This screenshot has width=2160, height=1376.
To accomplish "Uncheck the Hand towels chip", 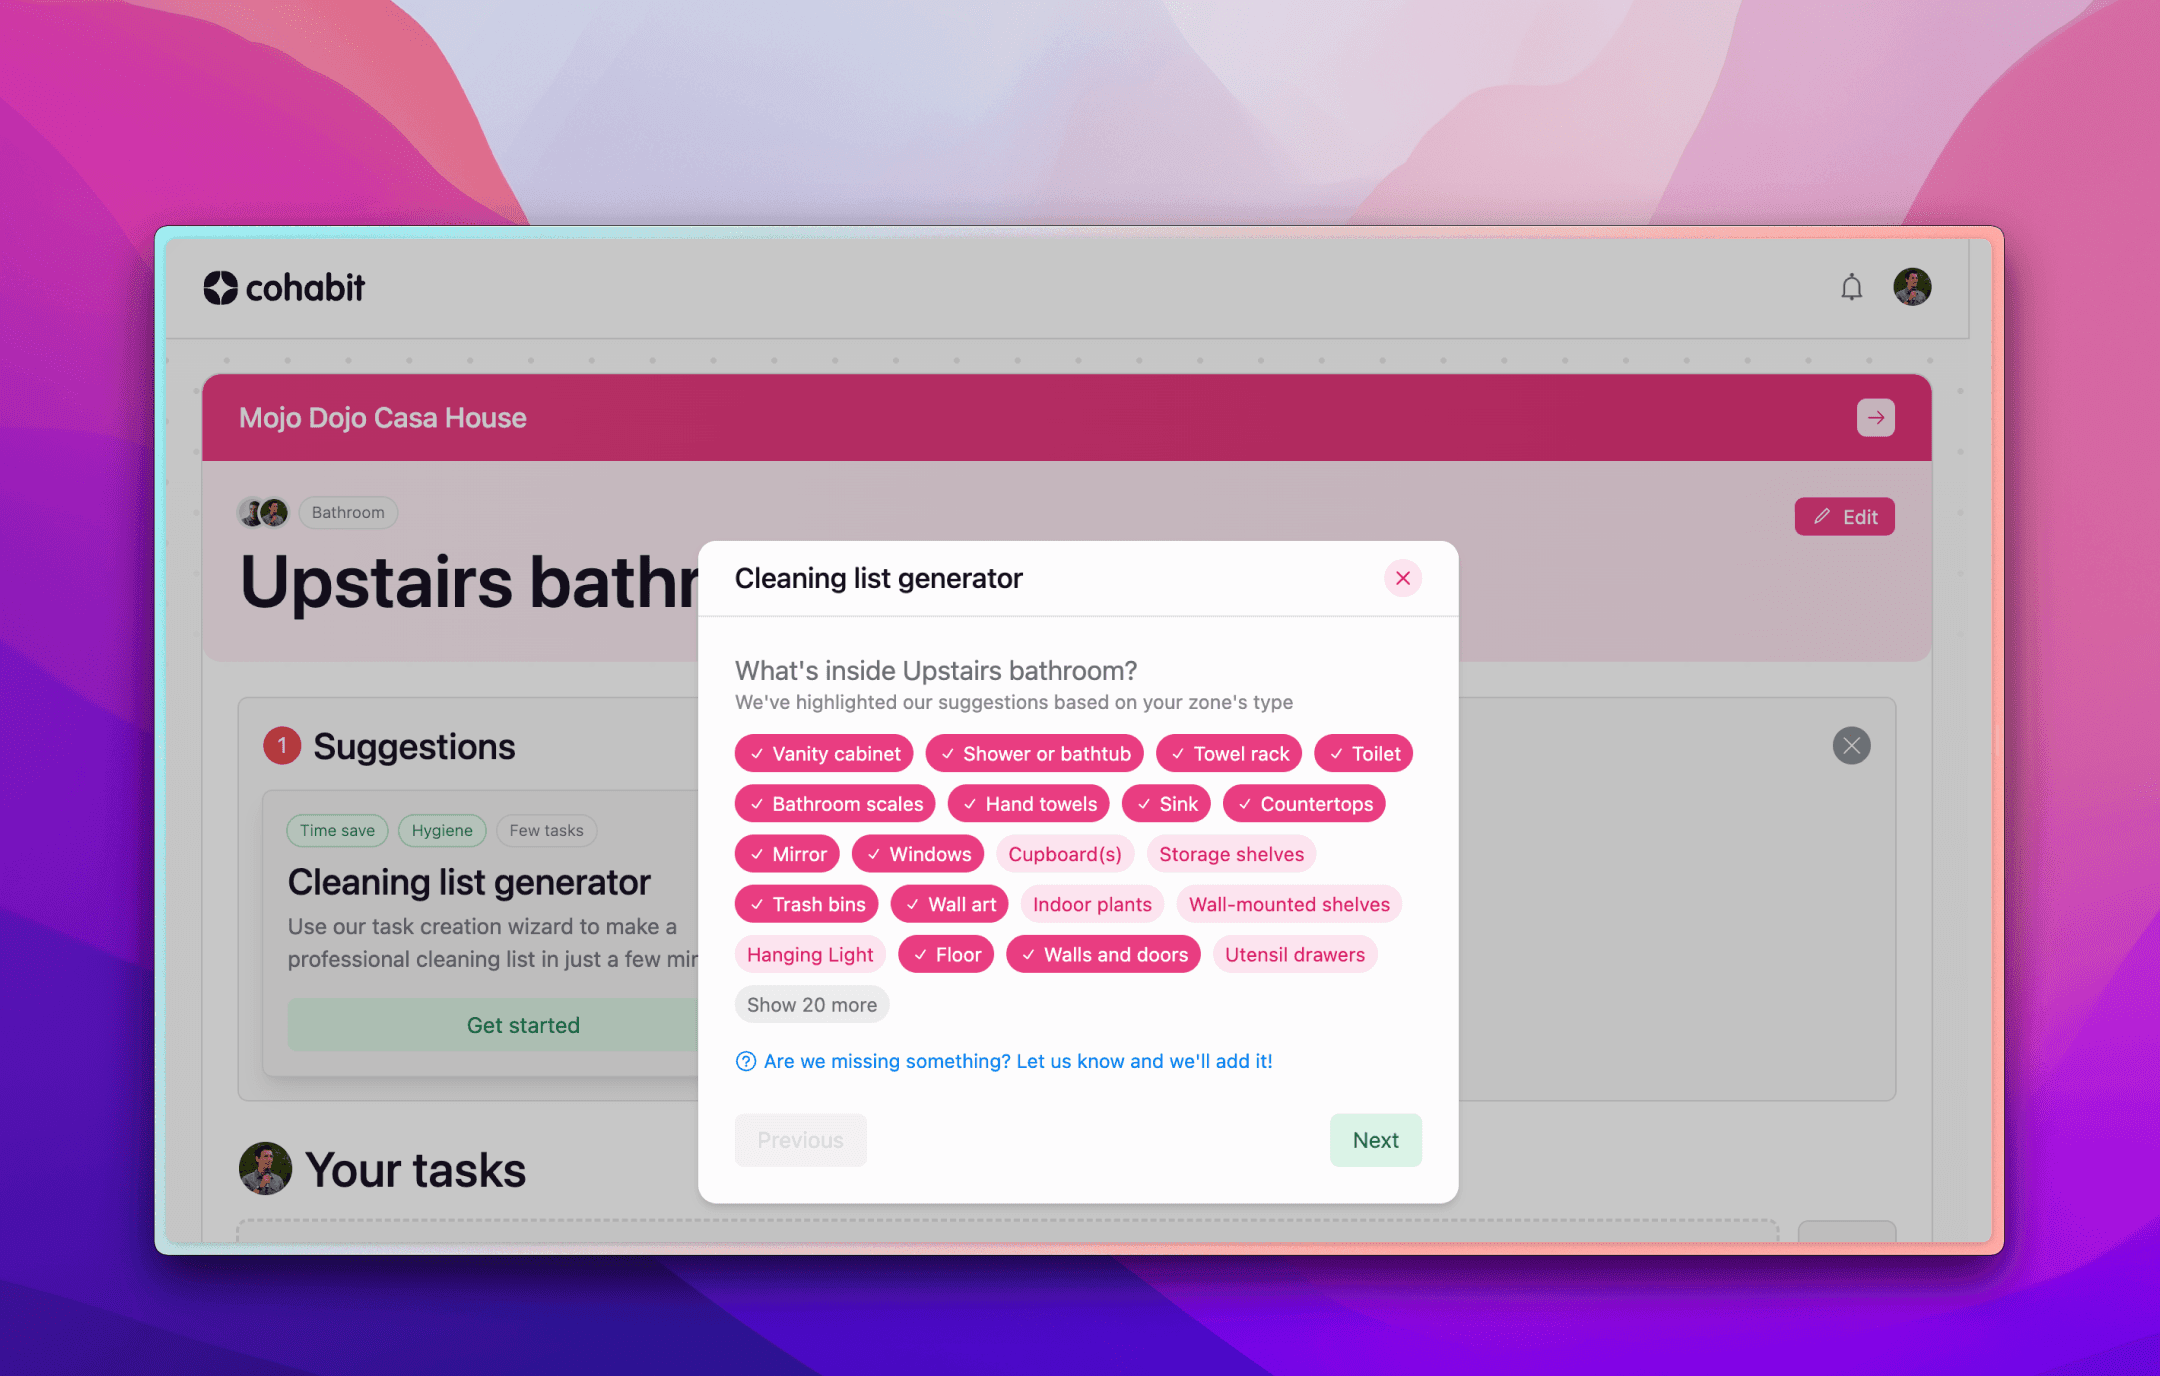I will pyautogui.click(x=1028, y=804).
